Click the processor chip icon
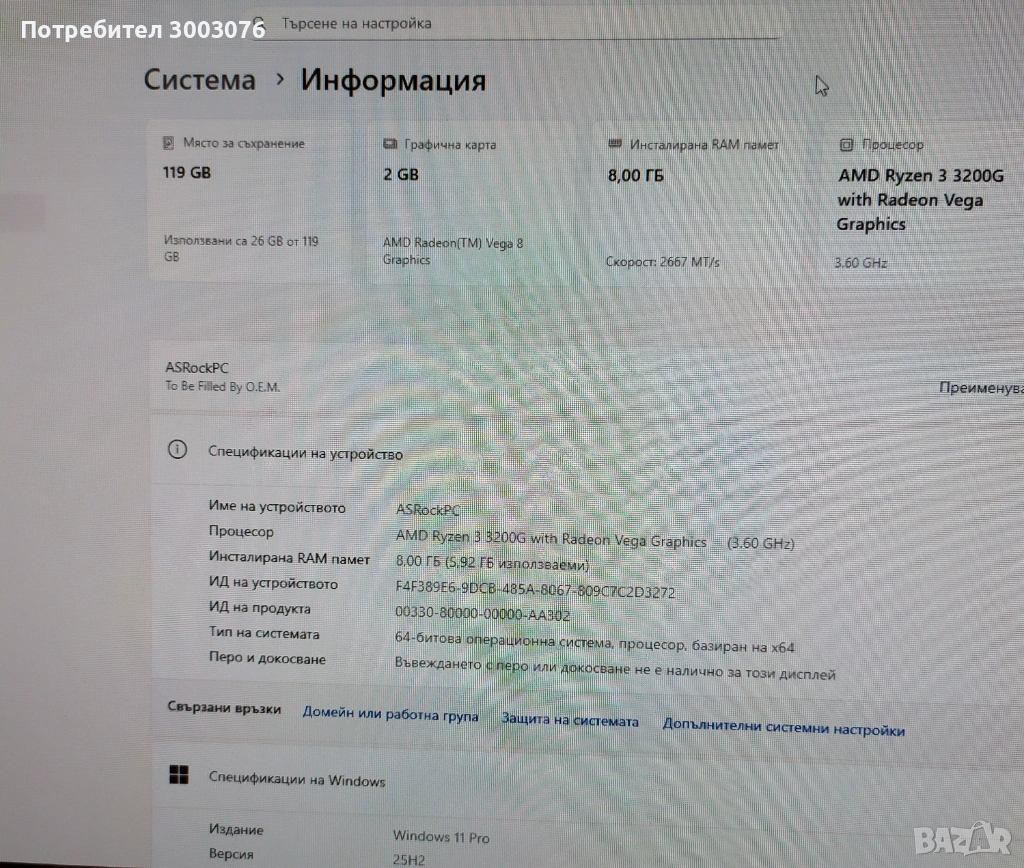Screen dimensions: 1024x868 [x=846, y=144]
